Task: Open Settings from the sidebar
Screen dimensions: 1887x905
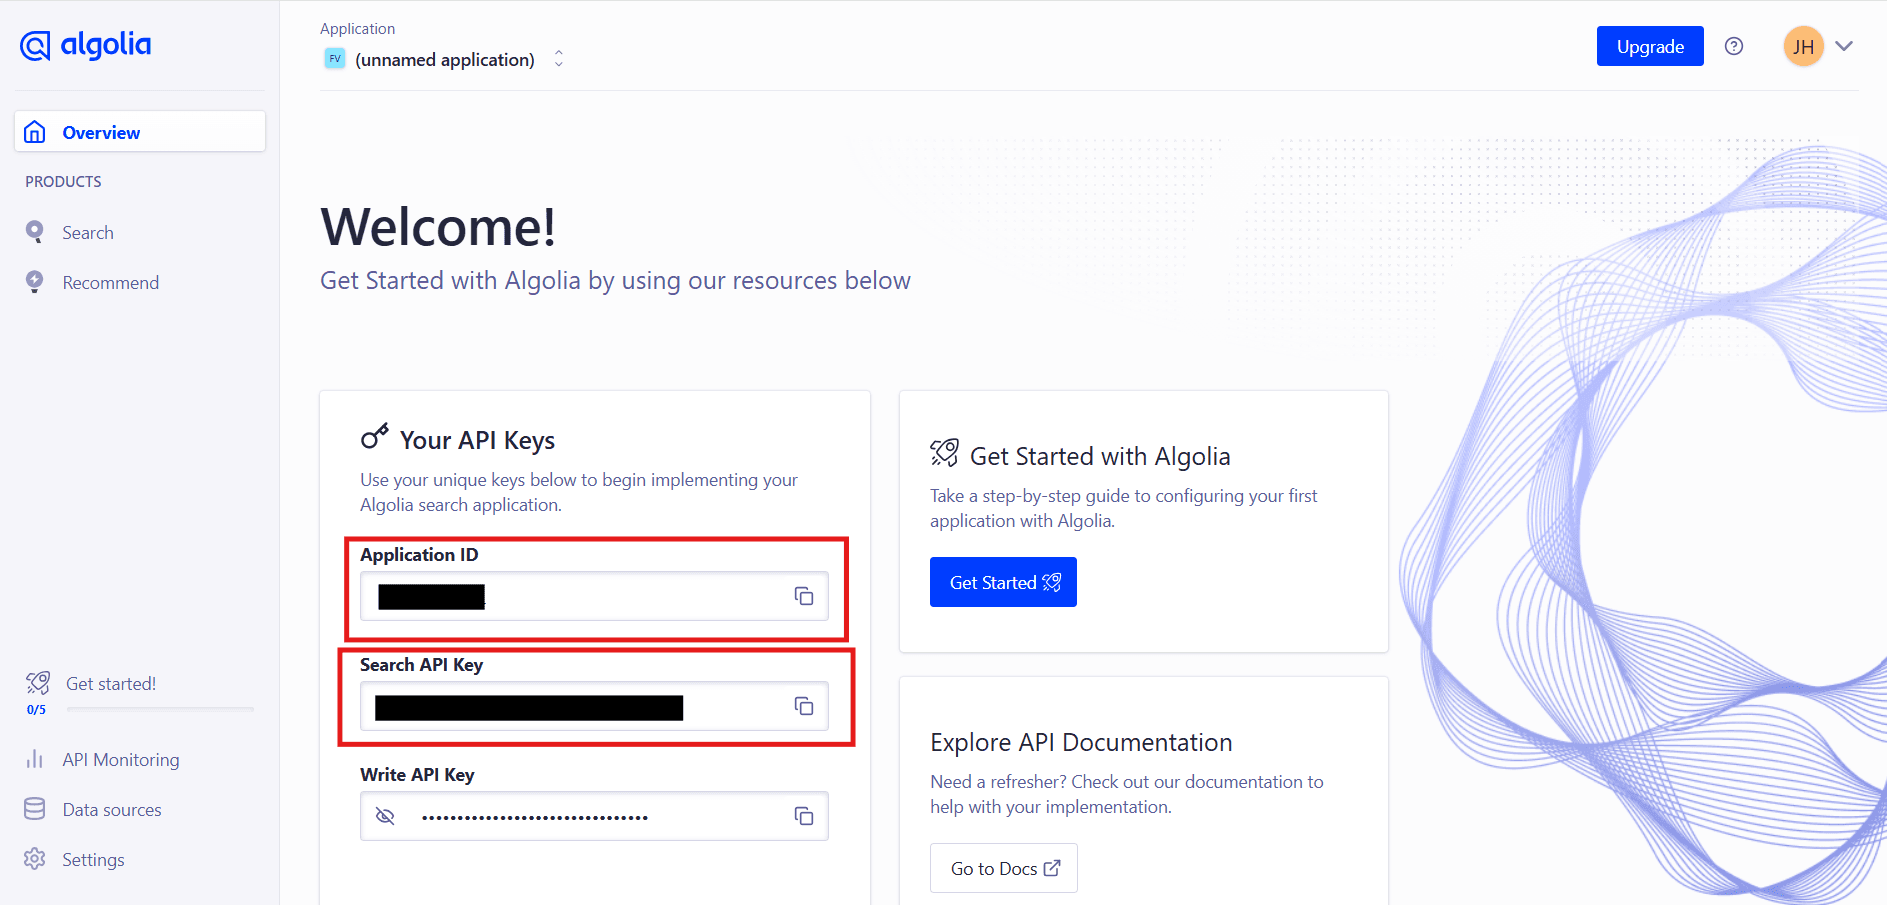Action: (92, 858)
